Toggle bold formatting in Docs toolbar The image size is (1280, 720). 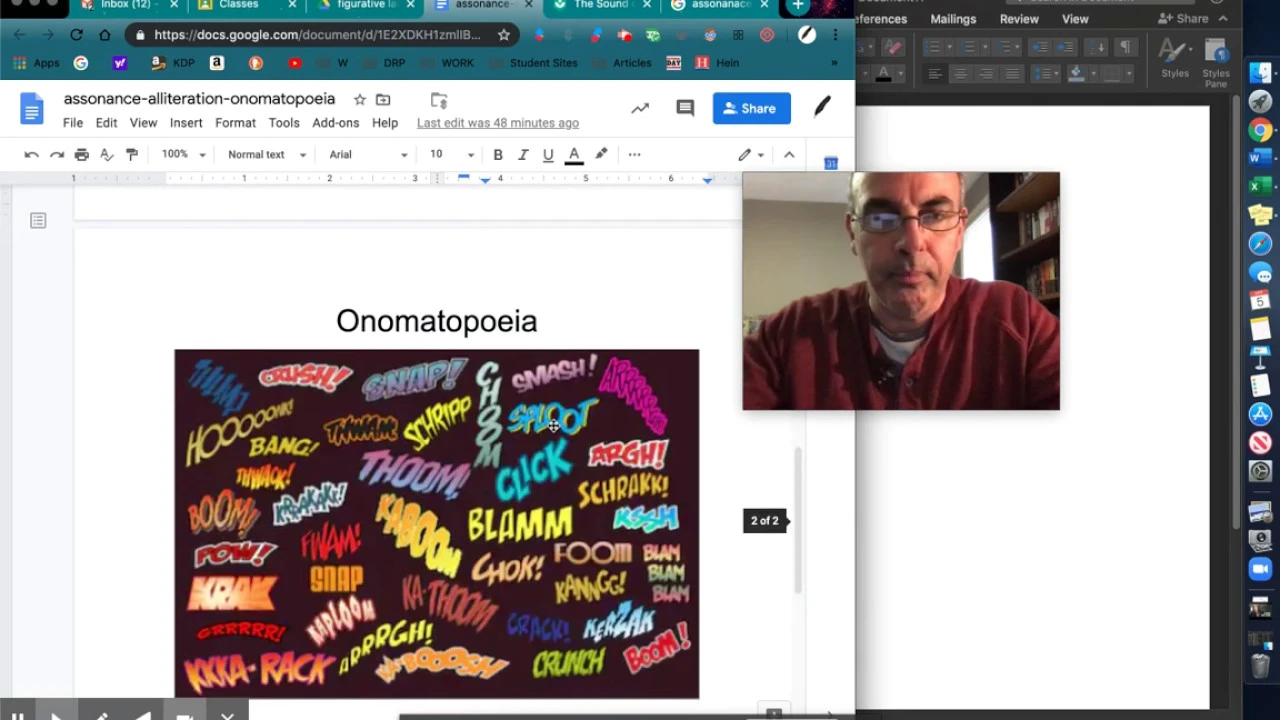498,154
